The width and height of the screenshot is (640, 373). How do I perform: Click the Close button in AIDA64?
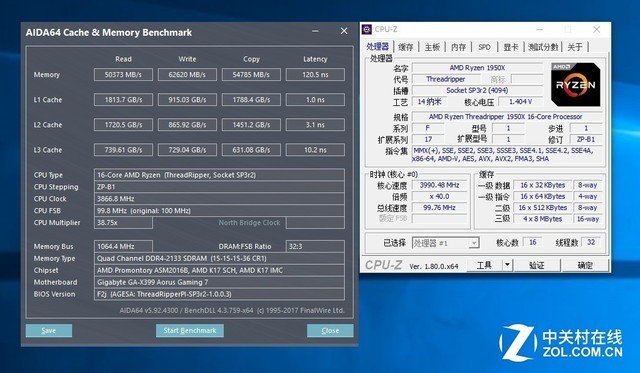pyautogui.click(x=330, y=331)
